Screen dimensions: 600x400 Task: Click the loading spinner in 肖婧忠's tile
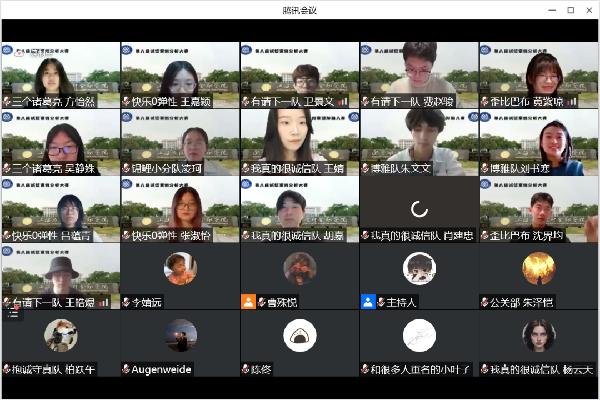420,209
